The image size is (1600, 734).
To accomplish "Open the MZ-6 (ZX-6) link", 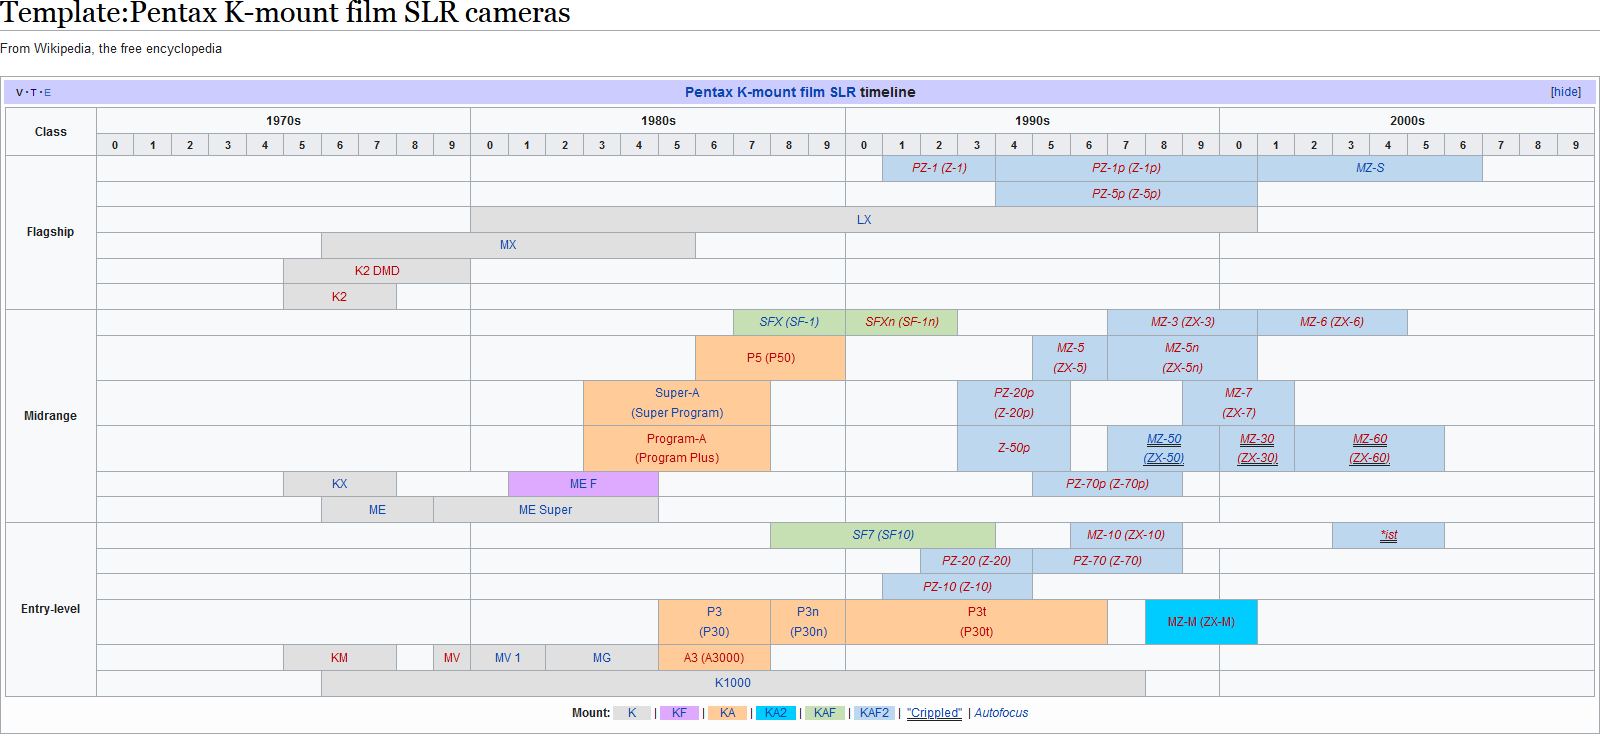I will [x=1332, y=322].
